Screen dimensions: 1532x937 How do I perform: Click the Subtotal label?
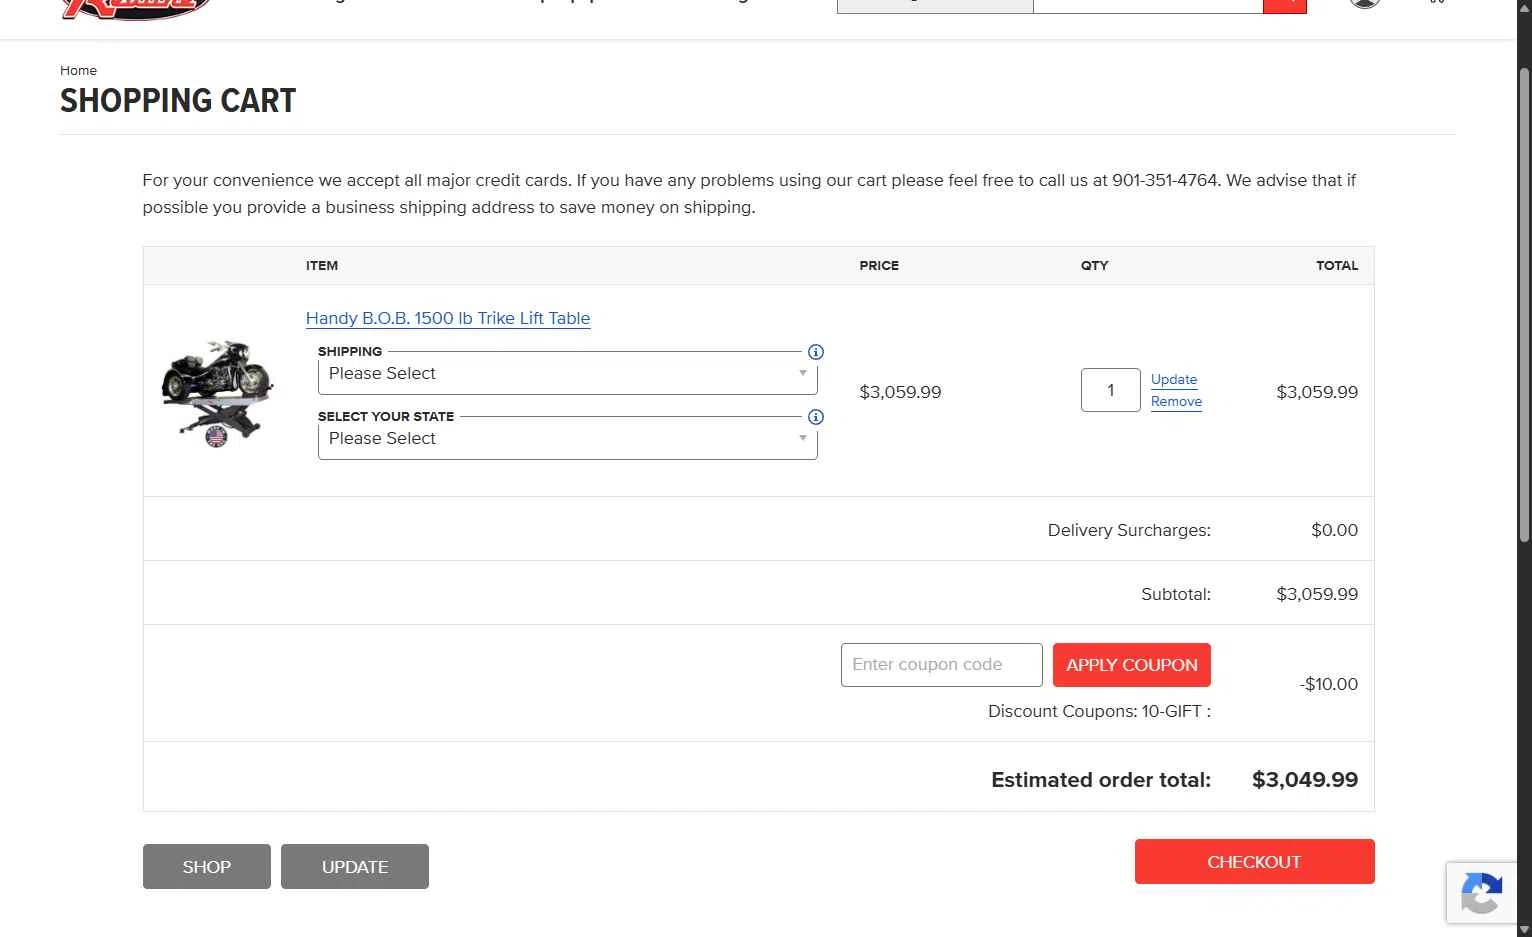coord(1176,594)
